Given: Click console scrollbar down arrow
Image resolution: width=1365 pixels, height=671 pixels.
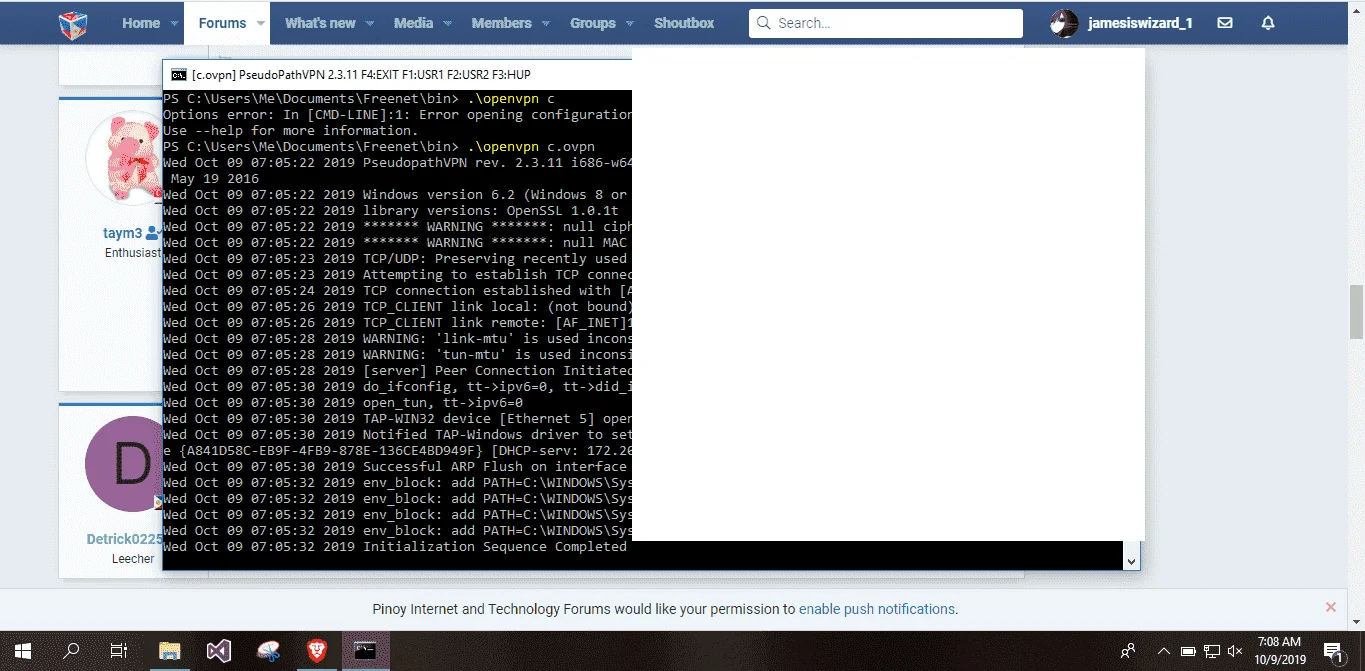Looking at the screenshot, I should pos(1132,562).
